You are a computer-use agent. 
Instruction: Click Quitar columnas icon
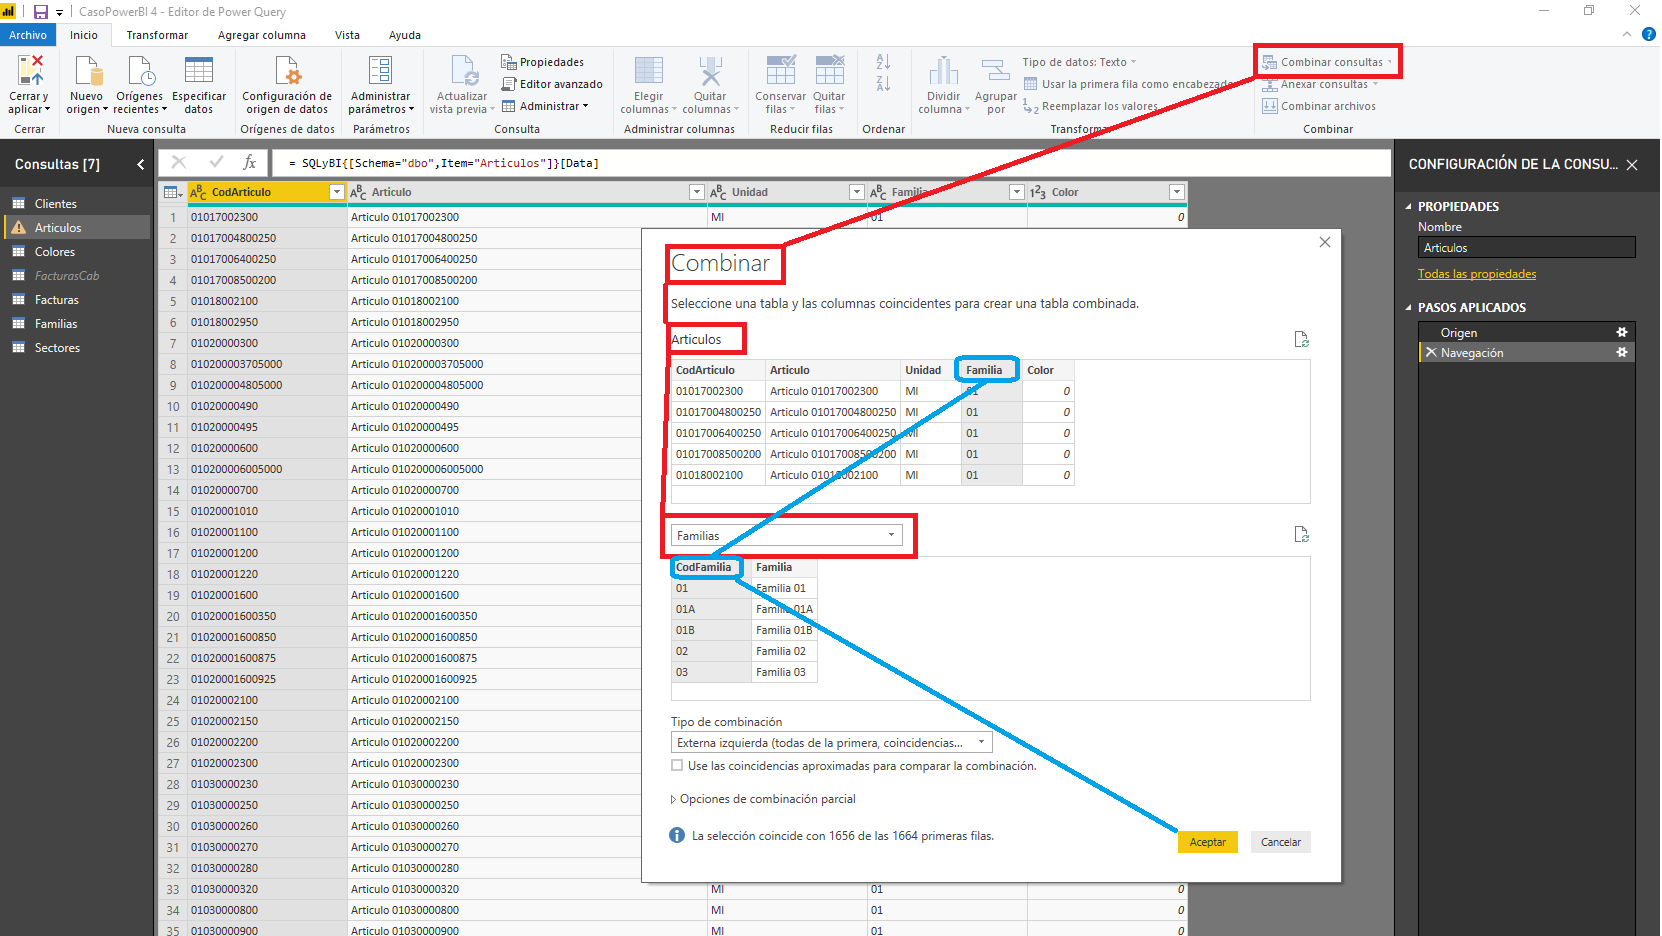710,71
